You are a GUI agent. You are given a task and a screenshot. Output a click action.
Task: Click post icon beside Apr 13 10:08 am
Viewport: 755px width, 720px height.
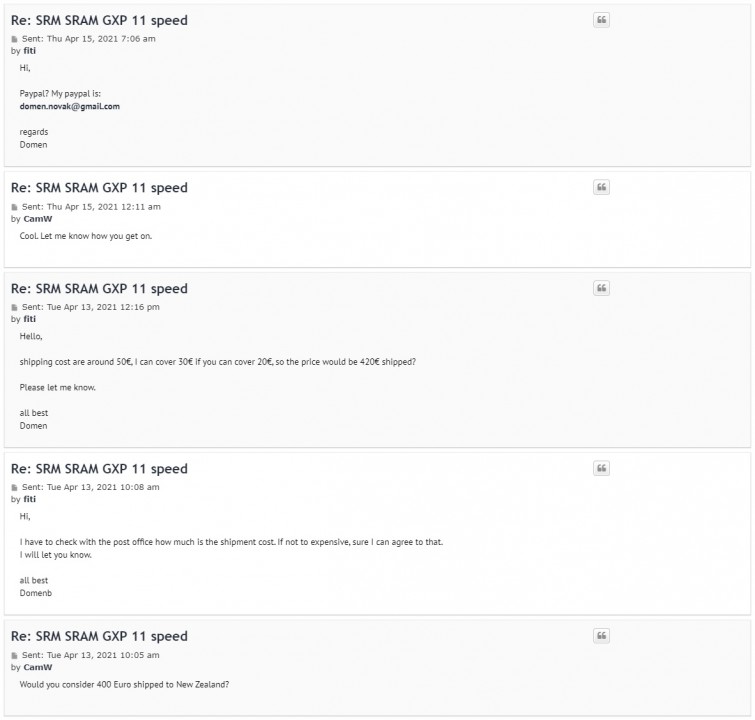(14, 488)
